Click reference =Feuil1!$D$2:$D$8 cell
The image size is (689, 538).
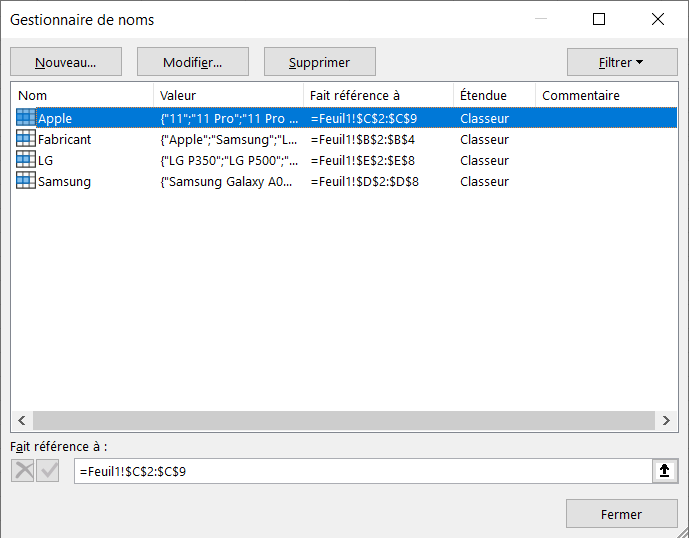[364, 182]
